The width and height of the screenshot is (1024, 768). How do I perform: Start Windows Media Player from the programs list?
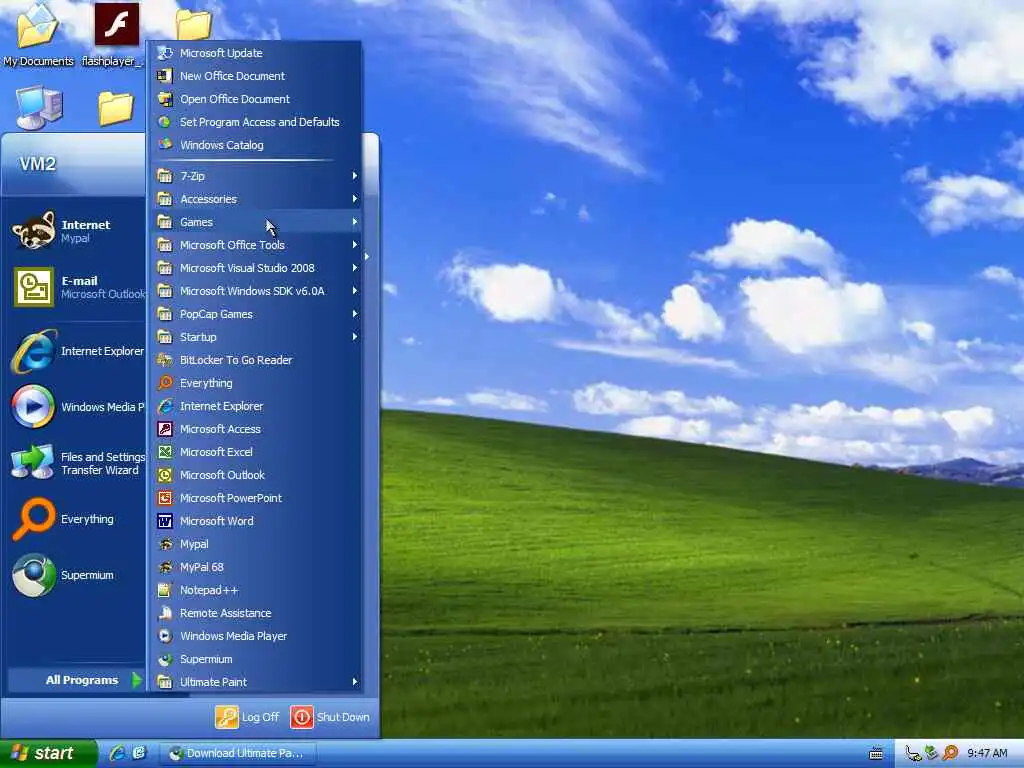[x=257, y=635]
